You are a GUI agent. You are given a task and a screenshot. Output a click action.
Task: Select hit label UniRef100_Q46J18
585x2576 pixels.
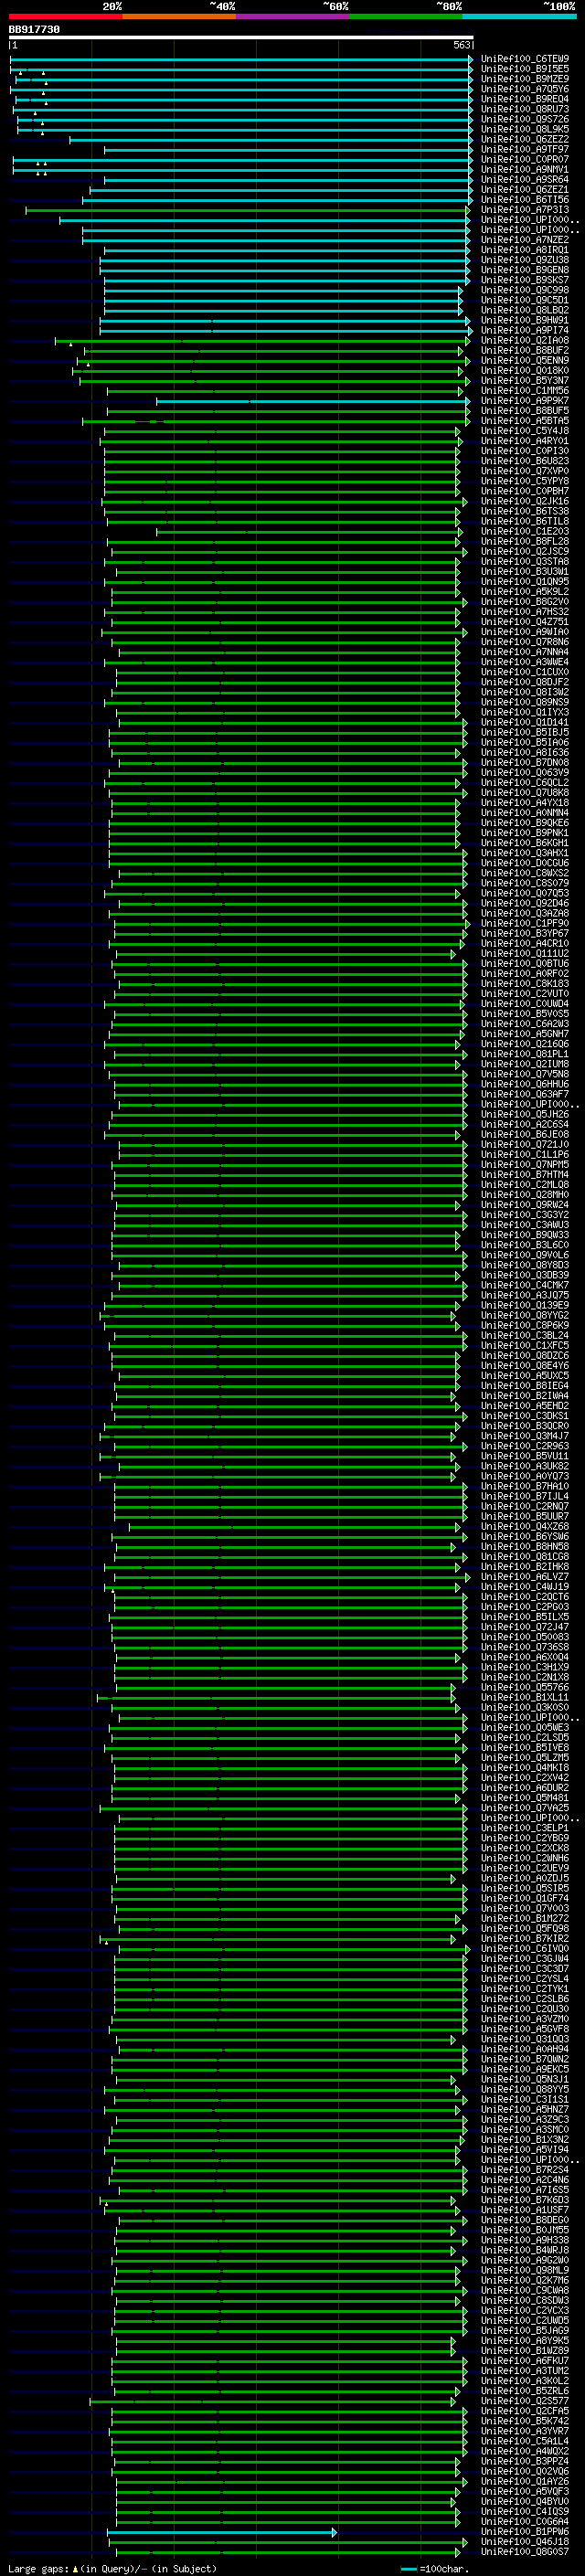(x=525, y=2542)
